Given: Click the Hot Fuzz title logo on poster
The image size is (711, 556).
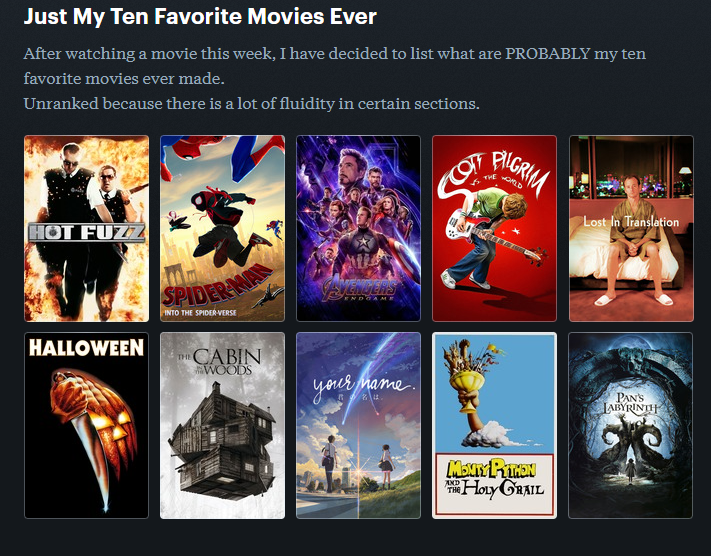Looking at the screenshot, I should [86, 232].
